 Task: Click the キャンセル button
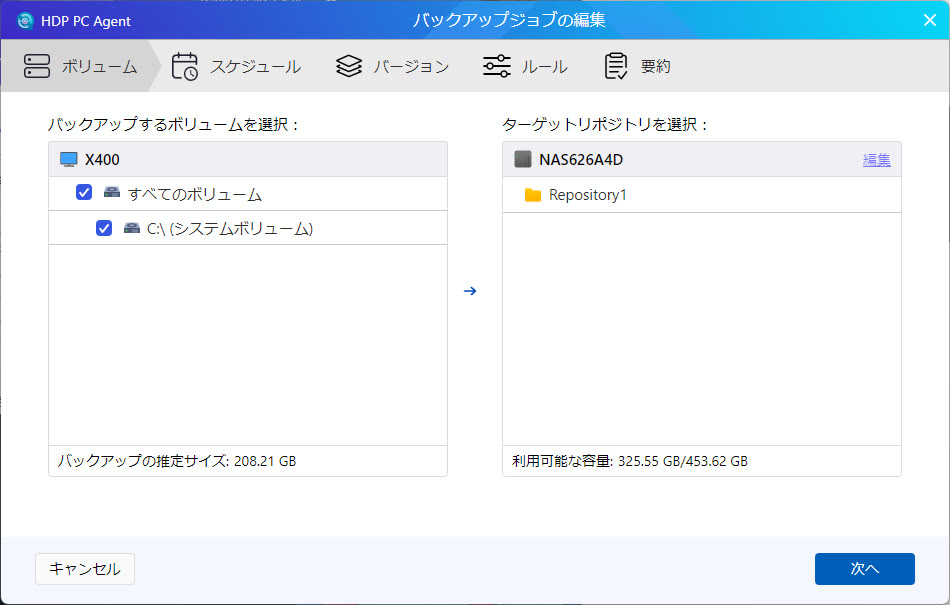(85, 569)
